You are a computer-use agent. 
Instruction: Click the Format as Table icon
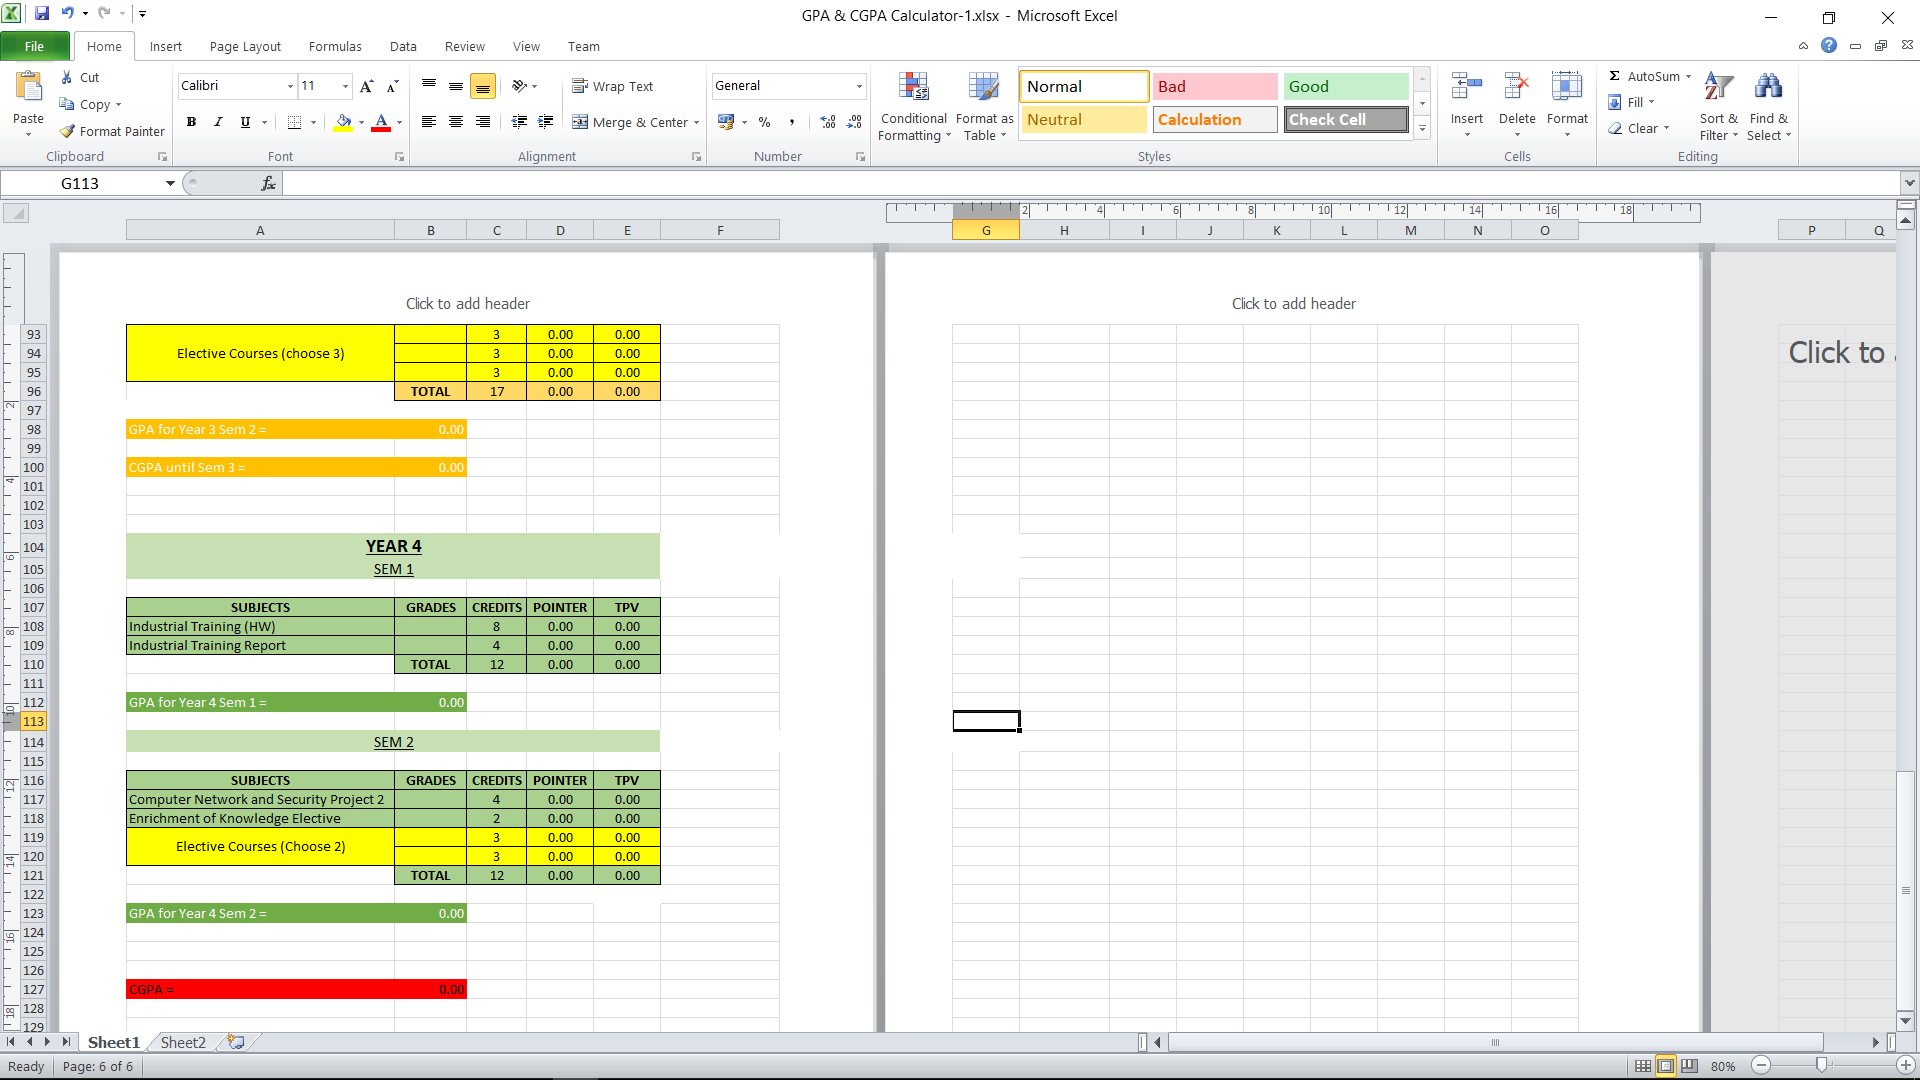tap(984, 88)
